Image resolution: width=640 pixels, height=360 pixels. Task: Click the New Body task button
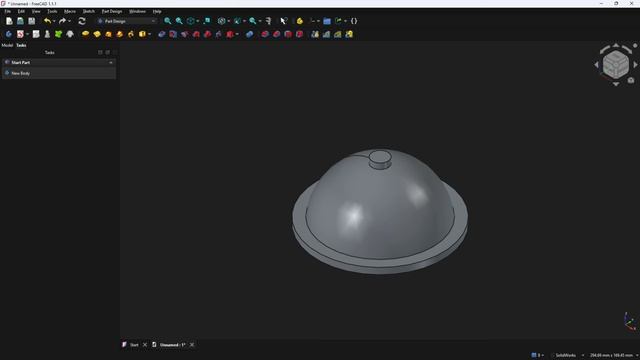(x=59, y=73)
